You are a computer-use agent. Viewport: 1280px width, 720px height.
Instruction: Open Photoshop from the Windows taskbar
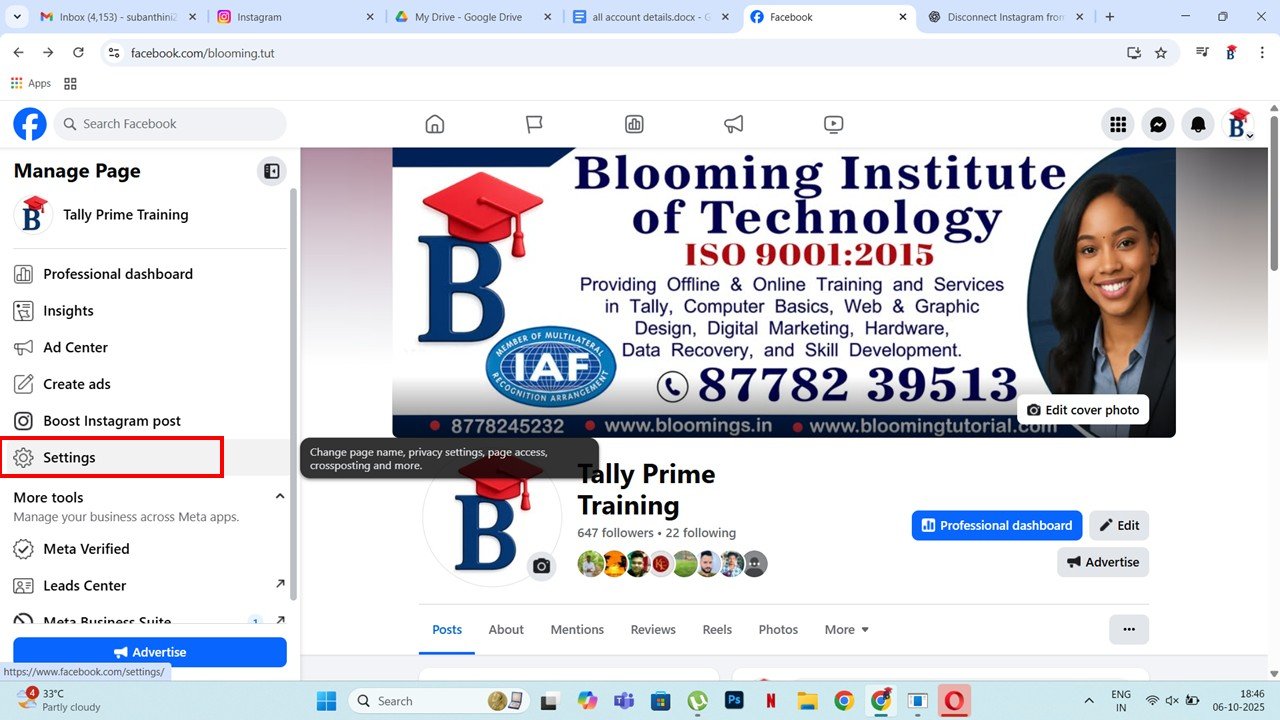pos(734,701)
